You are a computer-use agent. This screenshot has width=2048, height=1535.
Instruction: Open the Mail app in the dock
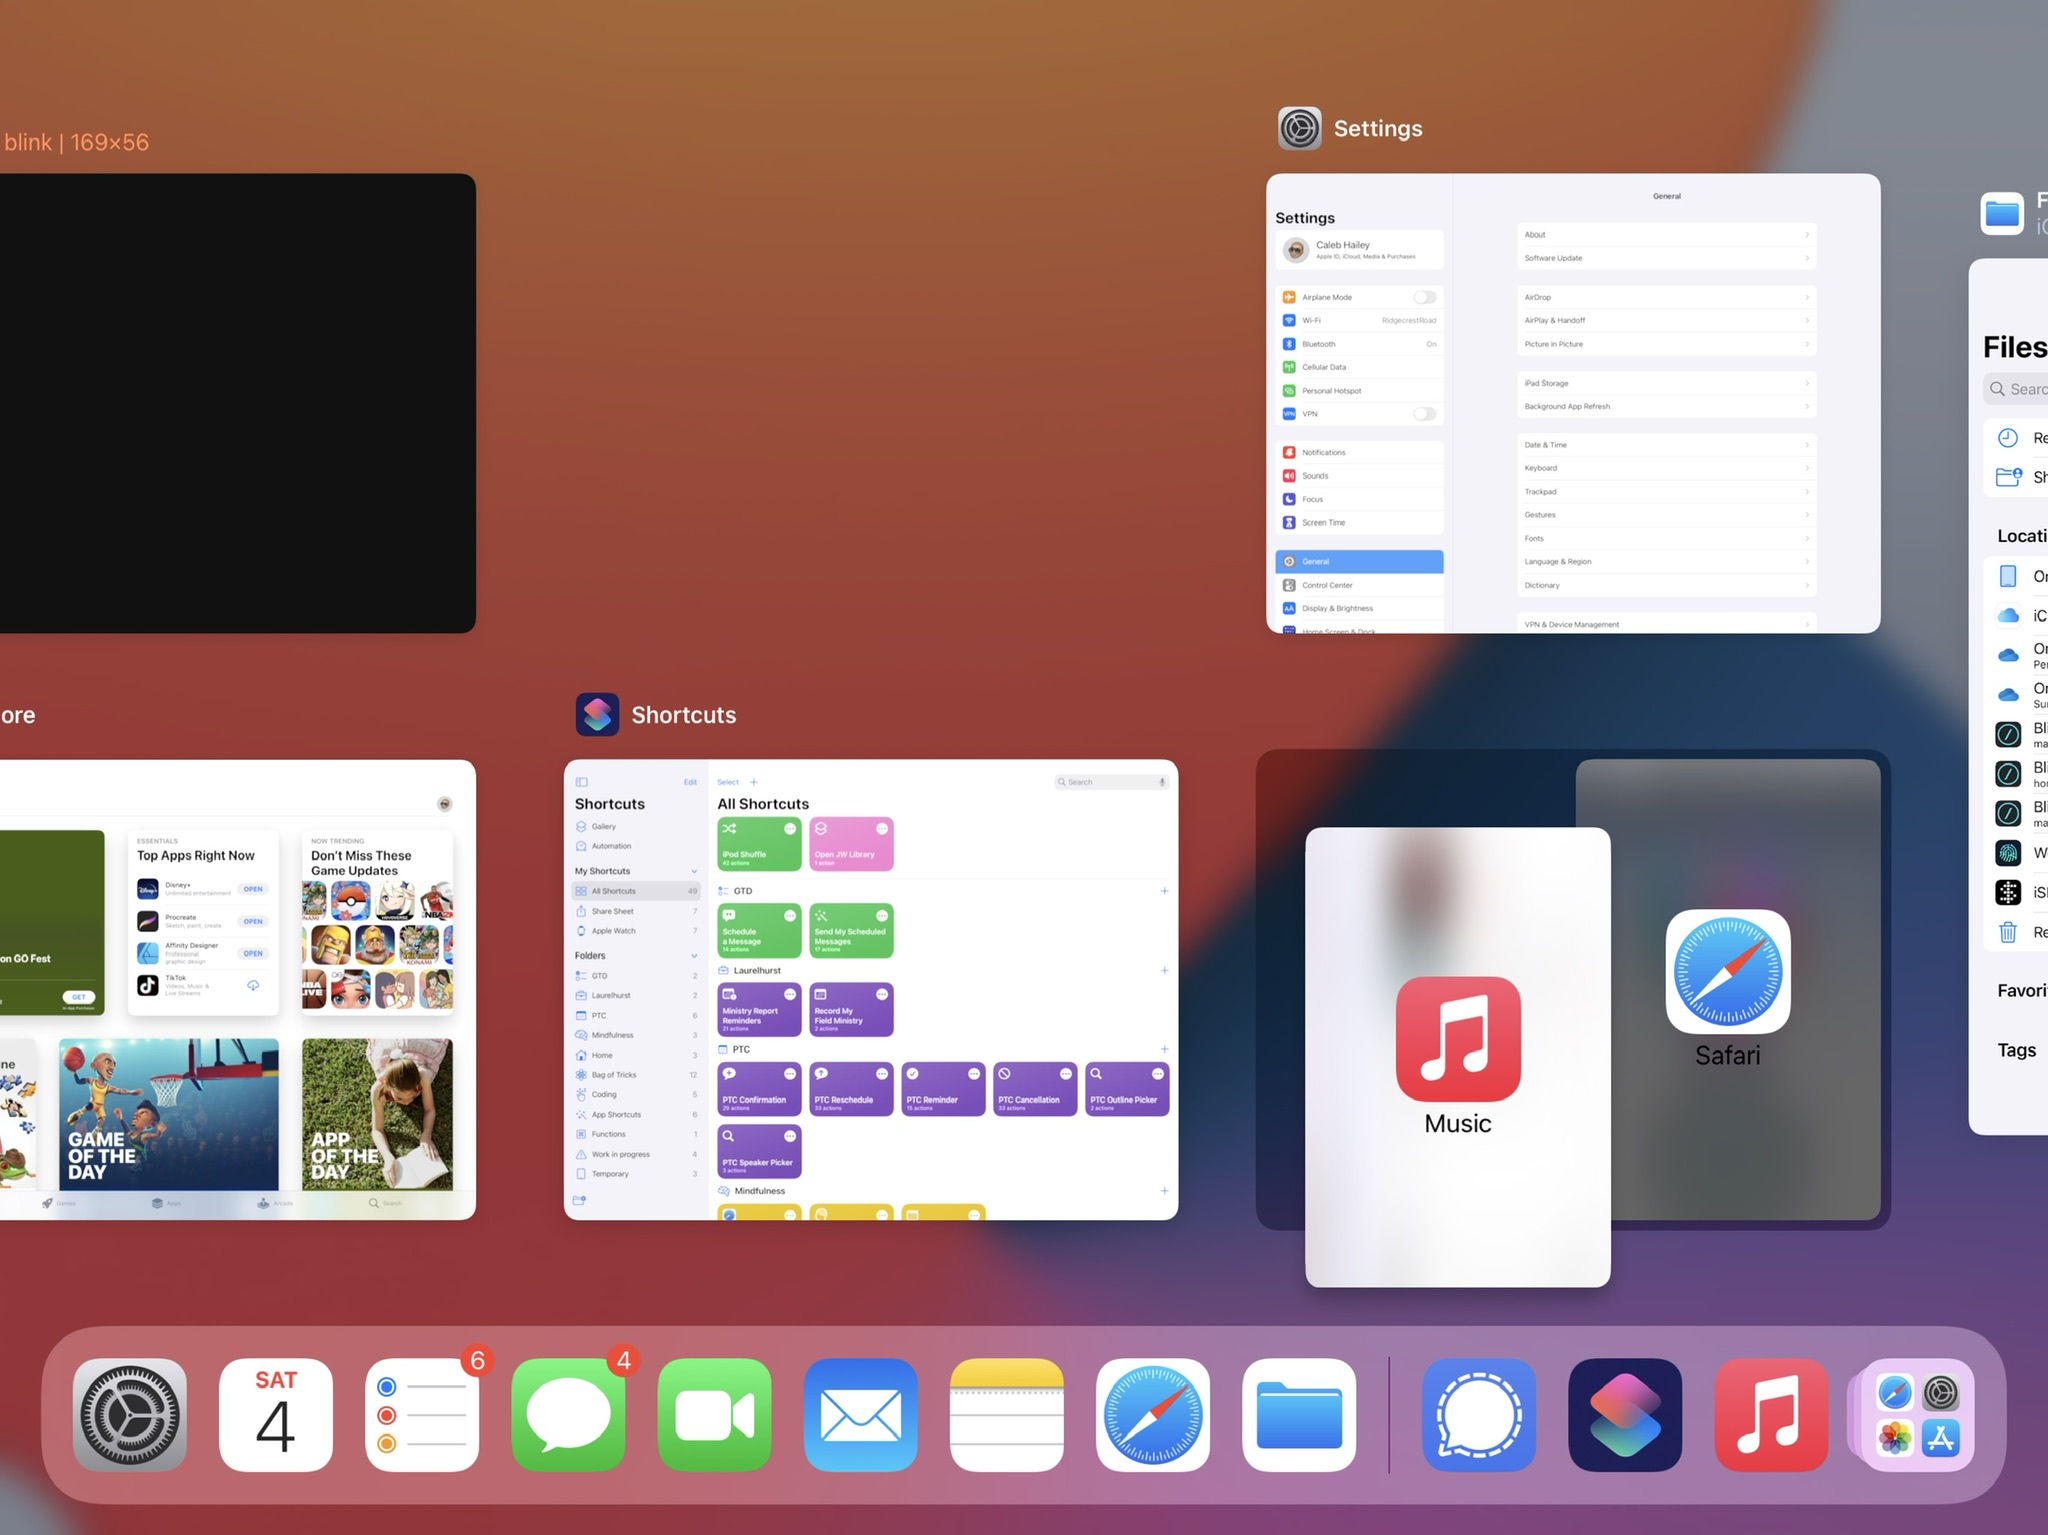(860, 1414)
